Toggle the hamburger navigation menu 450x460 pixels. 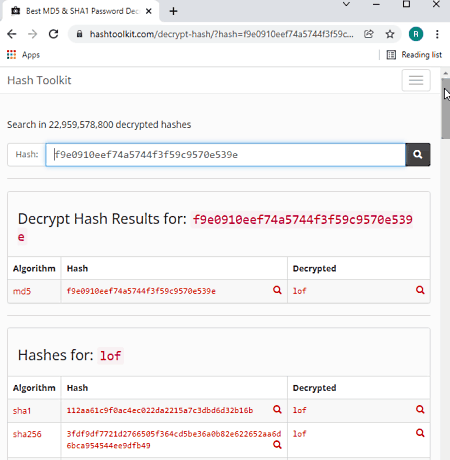(x=416, y=80)
